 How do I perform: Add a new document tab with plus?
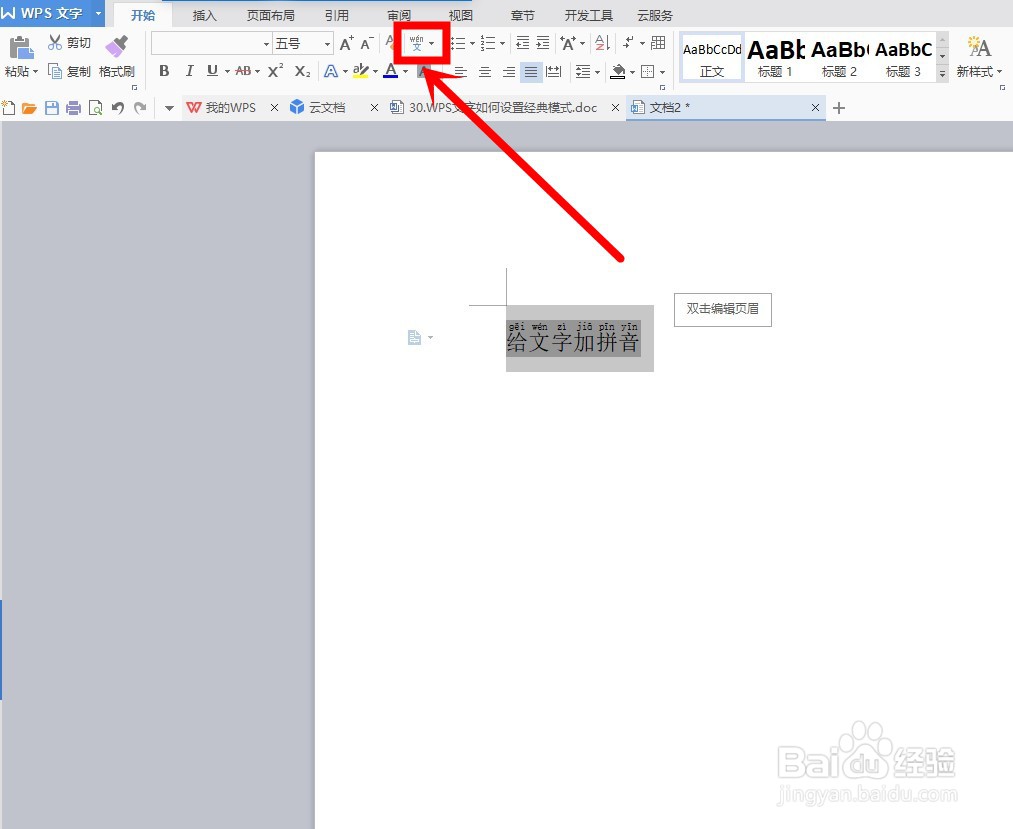[839, 108]
